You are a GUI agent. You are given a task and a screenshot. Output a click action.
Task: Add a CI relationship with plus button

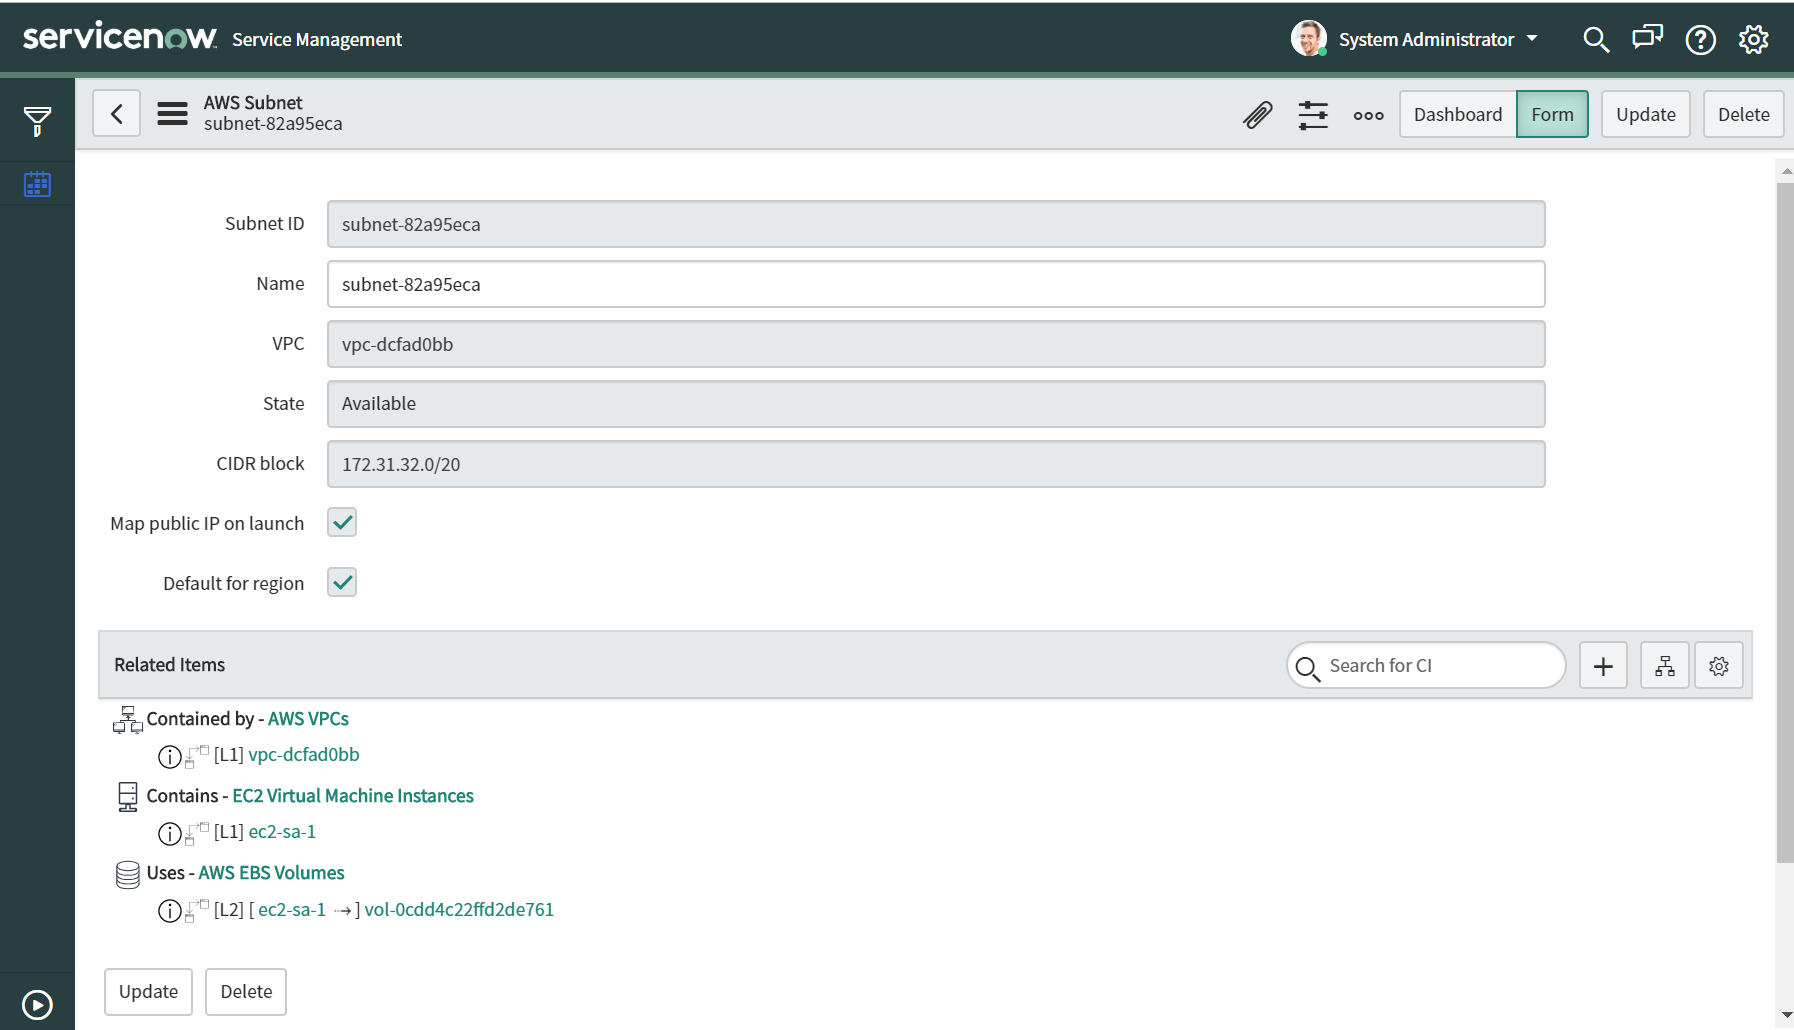(x=1603, y=666)
